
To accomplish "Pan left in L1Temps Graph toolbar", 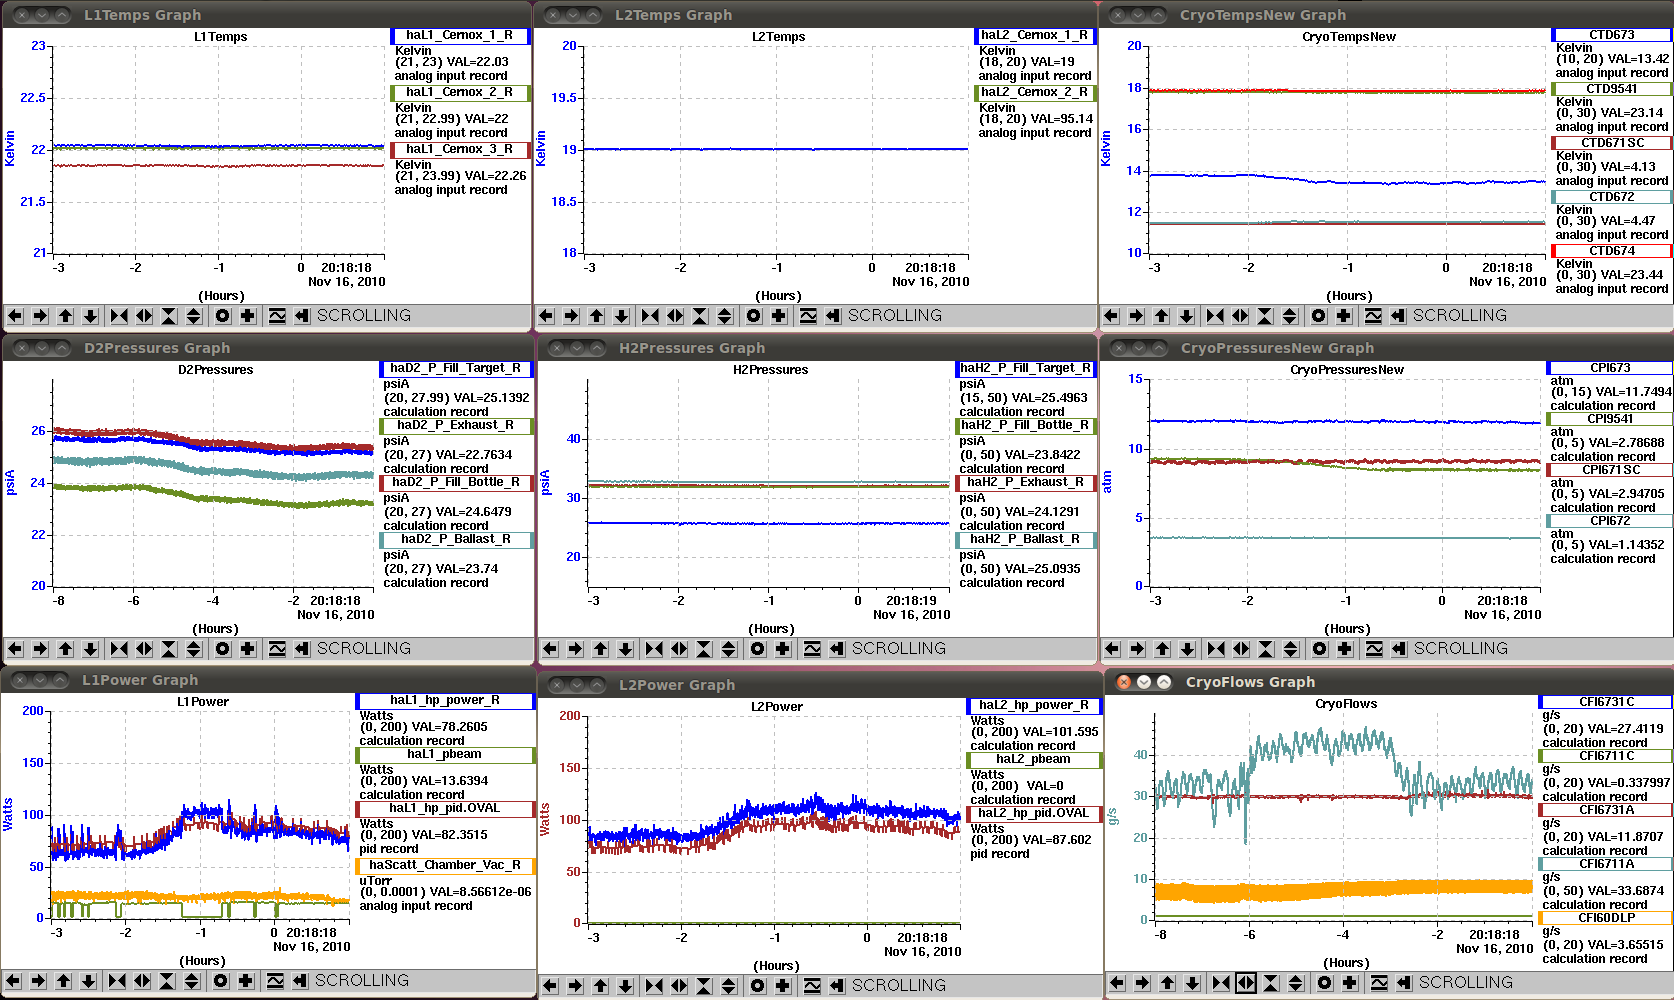I will click(15, 316).
